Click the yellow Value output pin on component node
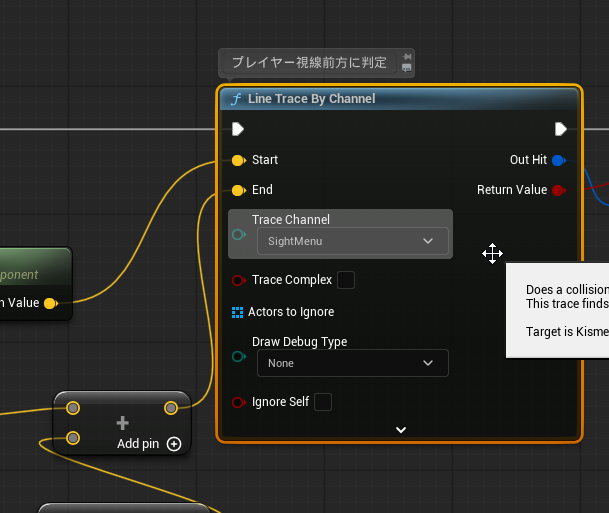This screenshot has height=513, width=609. click(x=50, y=303)
